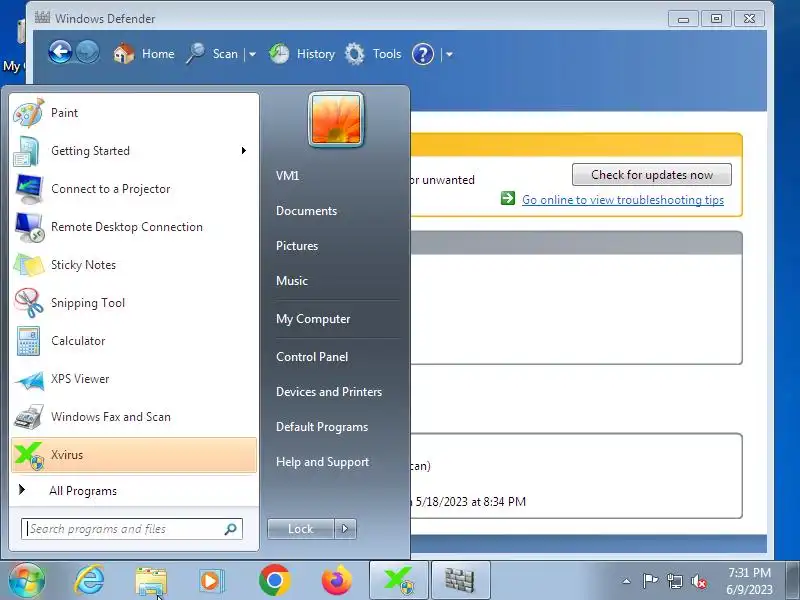
Task: Click the blue Help question mark icon
Action: click(x=422, y=54)
